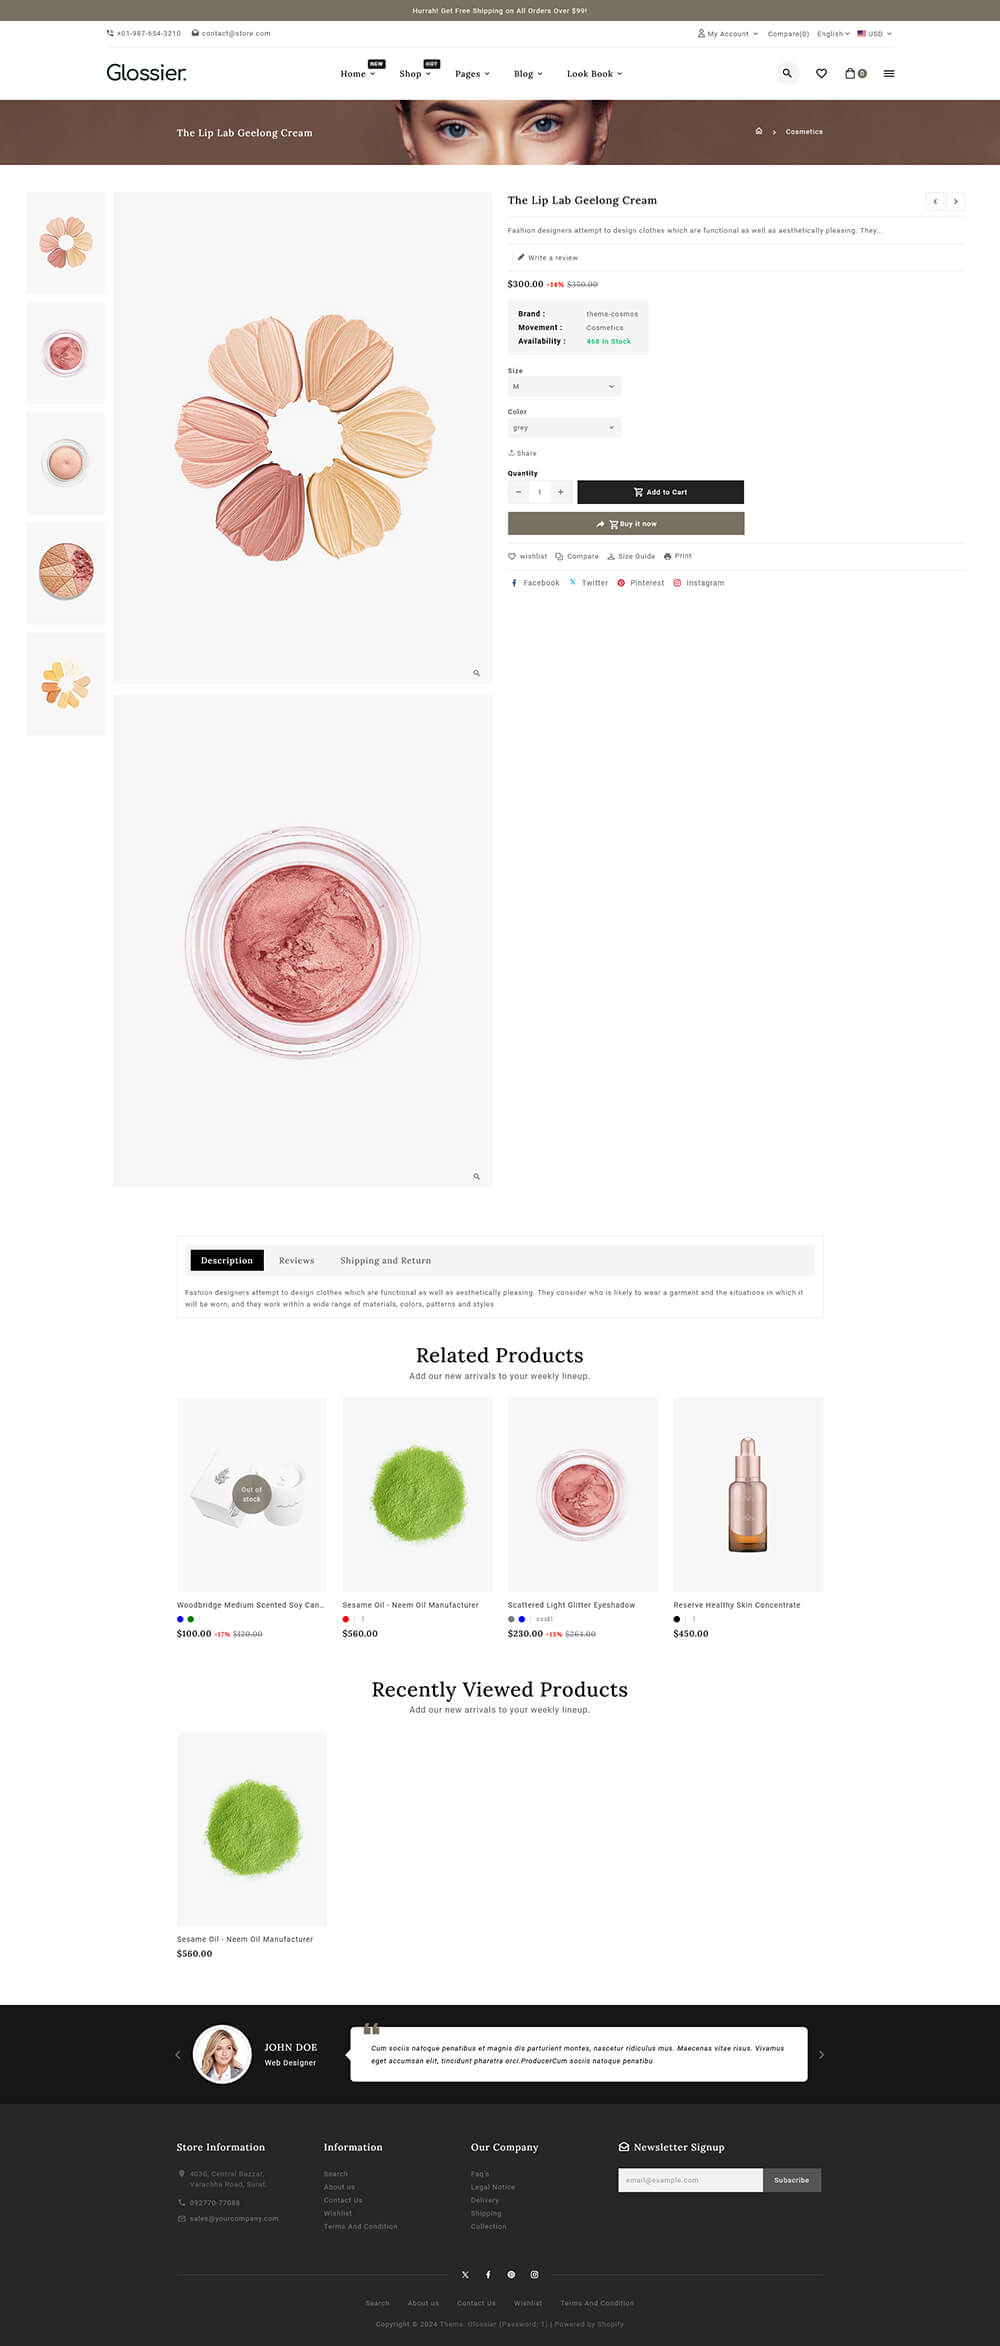Image resolution: width=1000 pixels, height=2346 pixels.
Task: Expand the USD currency selector
Action: tap(874, 33)
